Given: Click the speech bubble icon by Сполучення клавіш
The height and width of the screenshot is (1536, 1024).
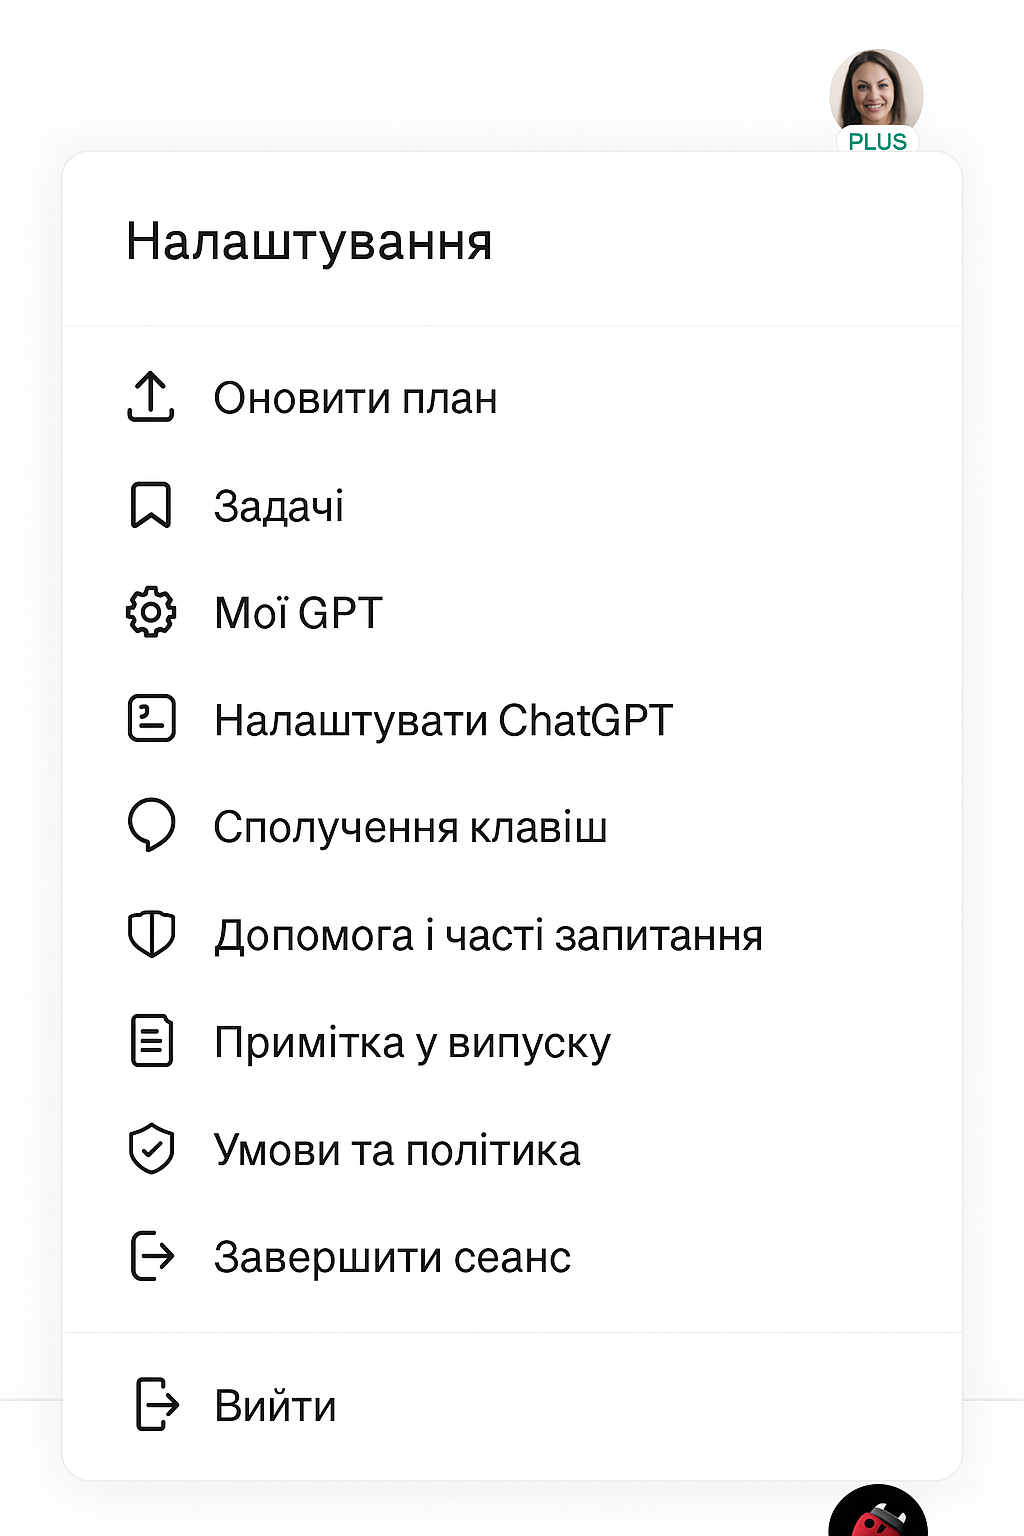Looking at the screenshot, I should coord(152,826).
